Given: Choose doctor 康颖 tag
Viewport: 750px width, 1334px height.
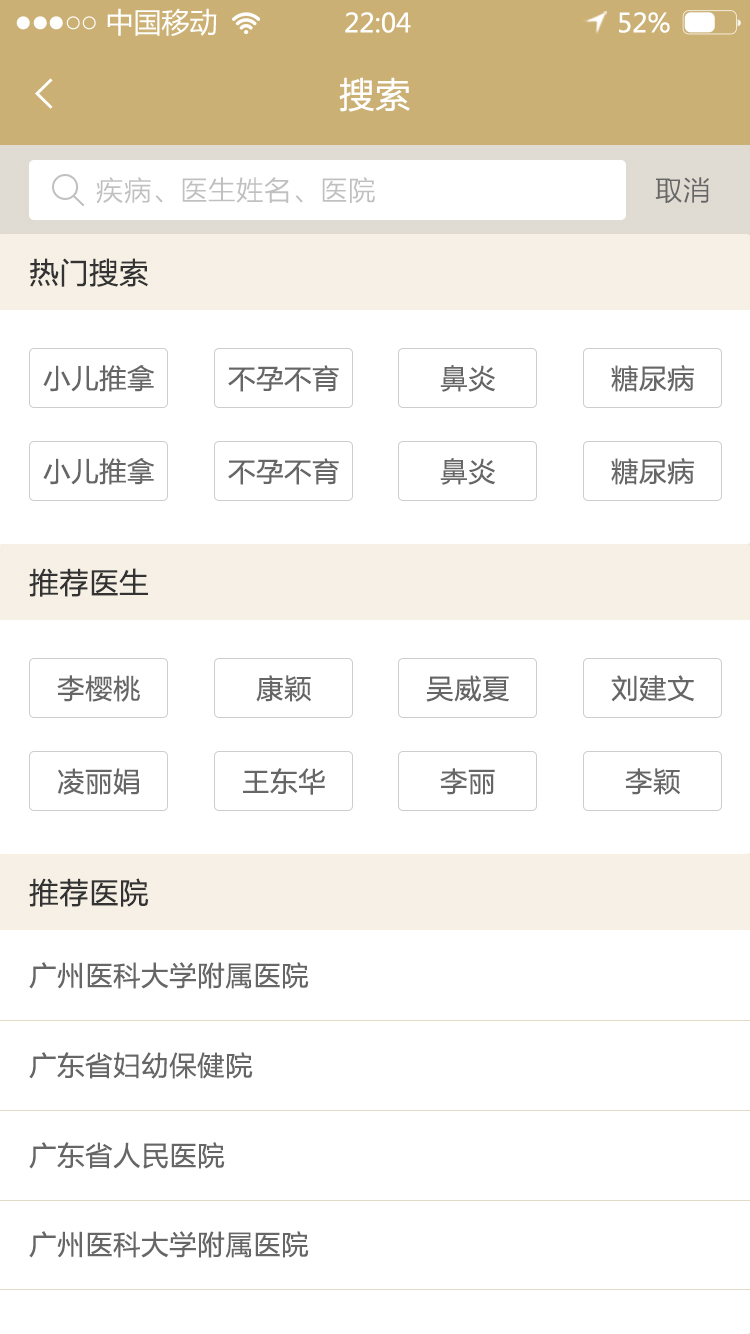Looking at the screenshot, I should click(x=283, y=688).
